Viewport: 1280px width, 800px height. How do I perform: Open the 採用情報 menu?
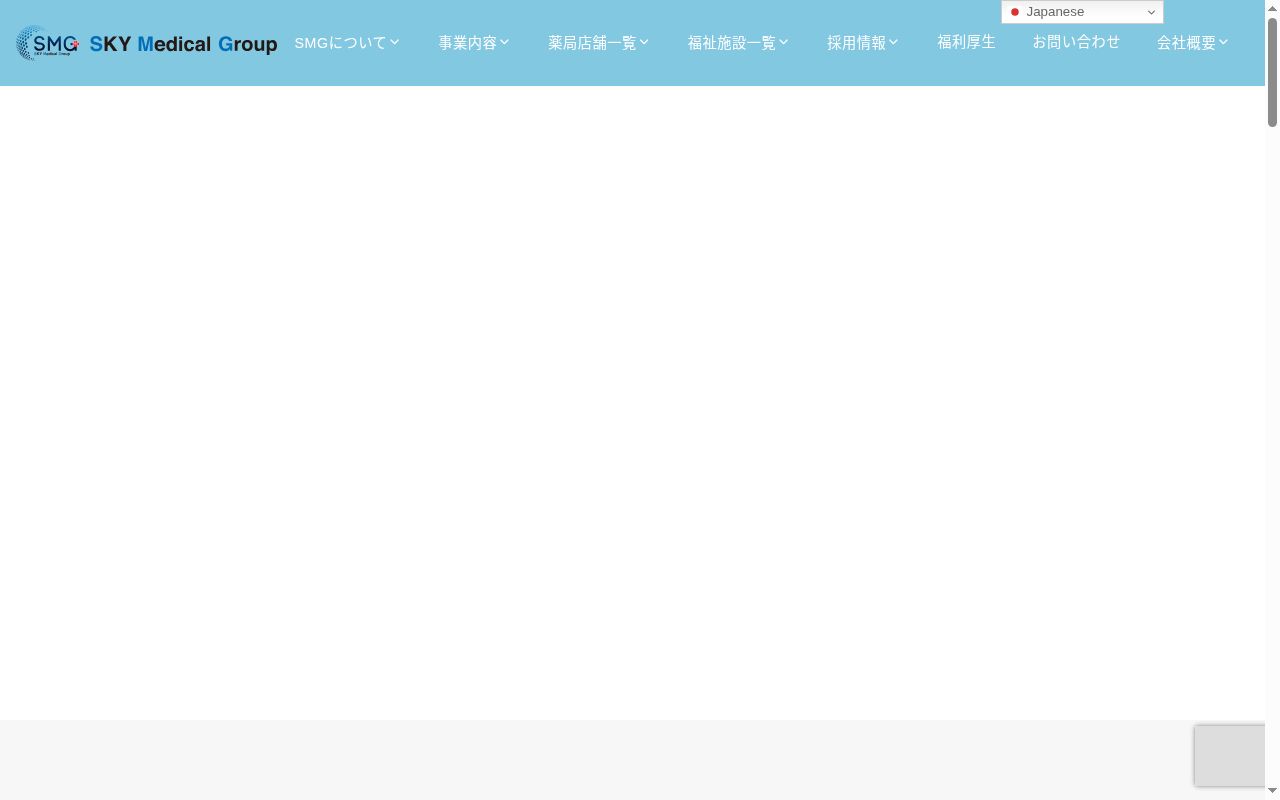pyautogui.click(x=863, y=43)
